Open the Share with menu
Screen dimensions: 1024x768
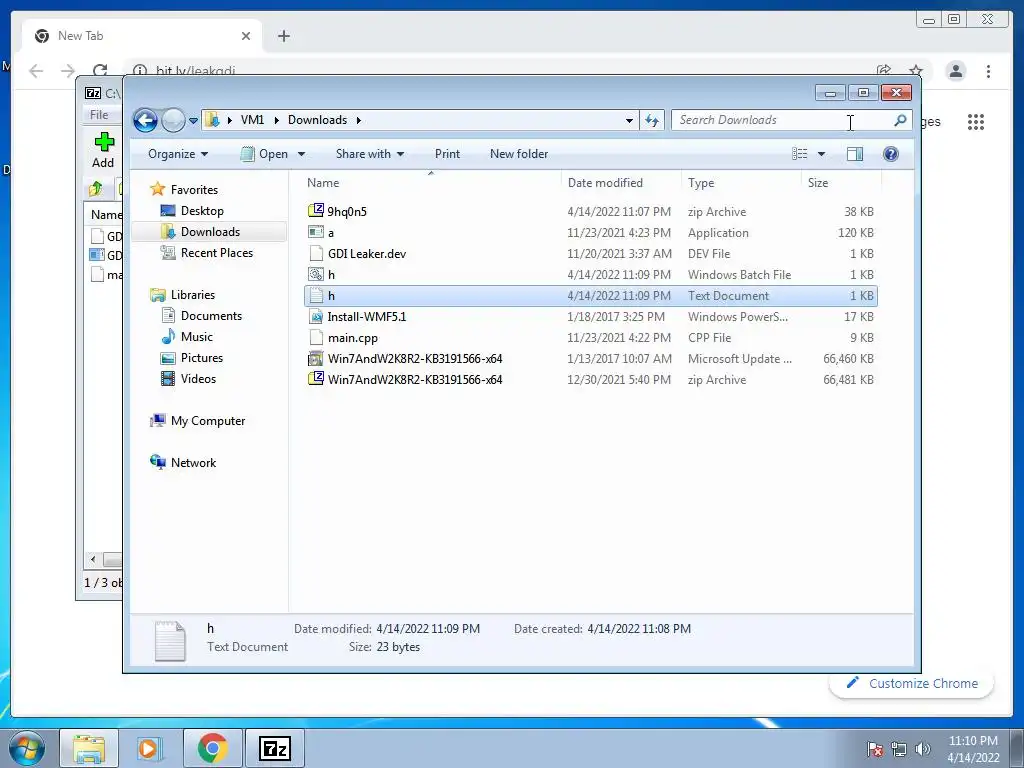370,154
